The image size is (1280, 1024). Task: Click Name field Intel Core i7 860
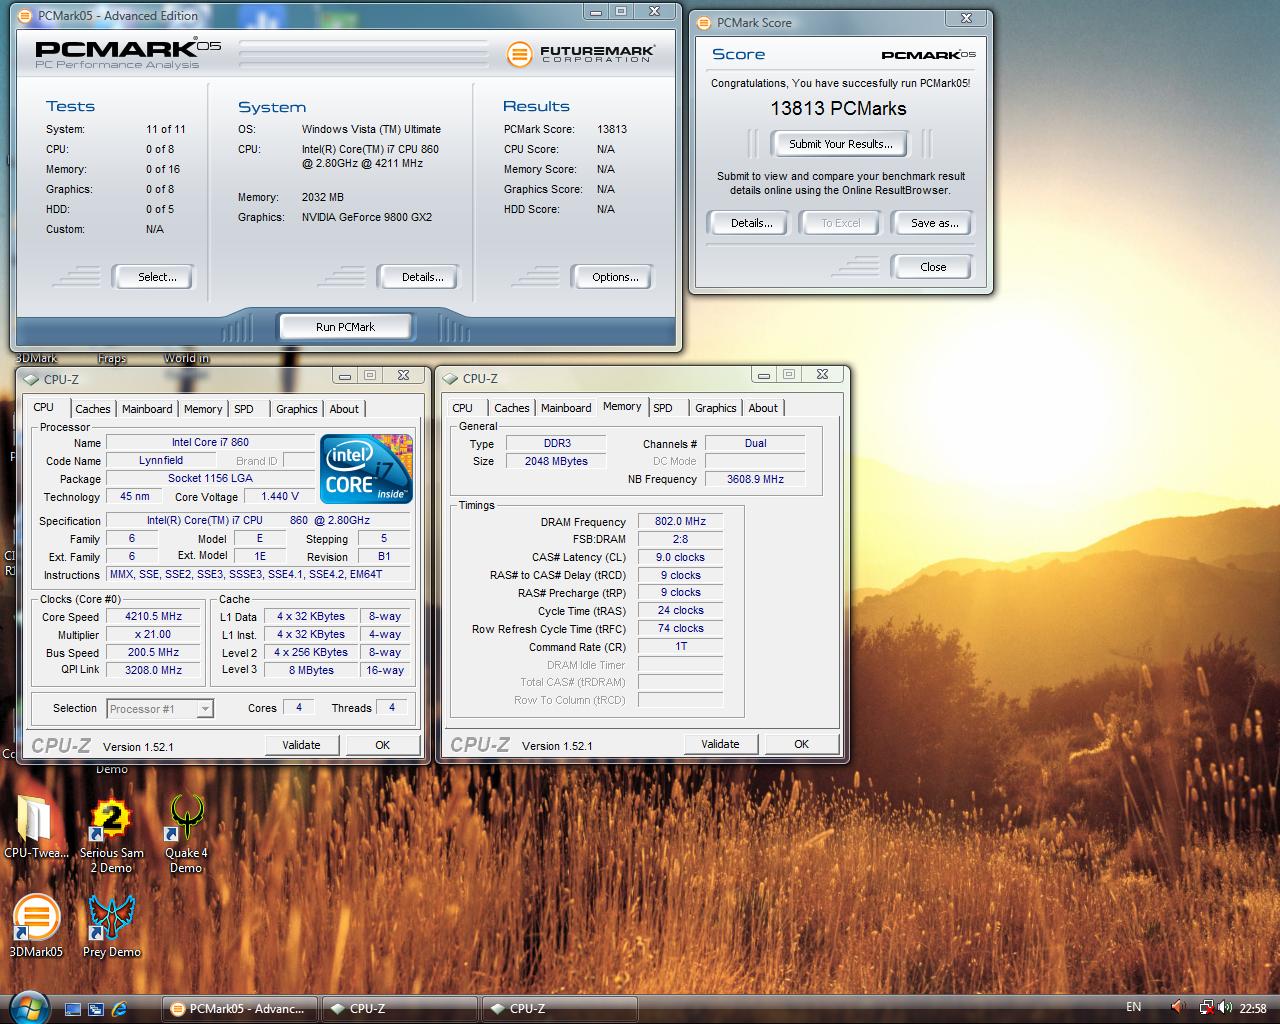point(210,443)
